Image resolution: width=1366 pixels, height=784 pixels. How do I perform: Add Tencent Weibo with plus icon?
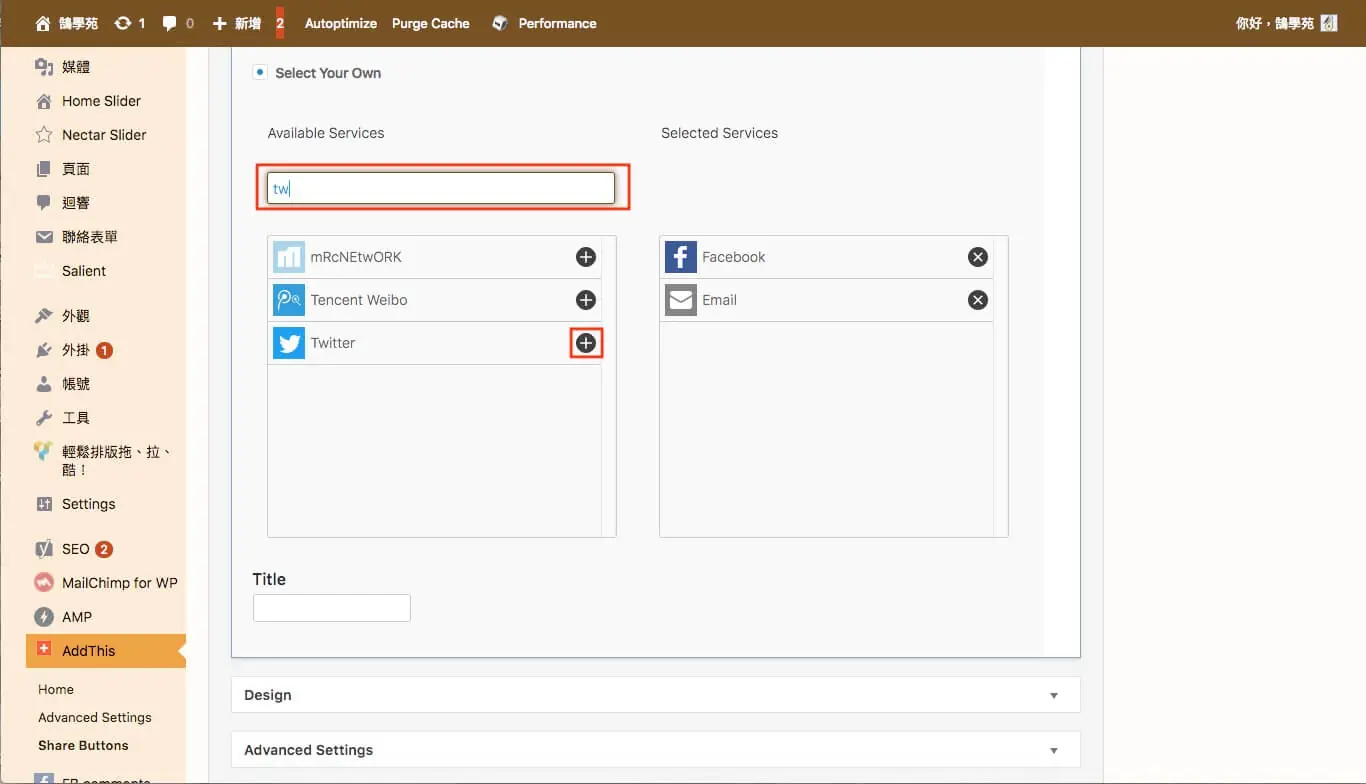click(586, 300)
